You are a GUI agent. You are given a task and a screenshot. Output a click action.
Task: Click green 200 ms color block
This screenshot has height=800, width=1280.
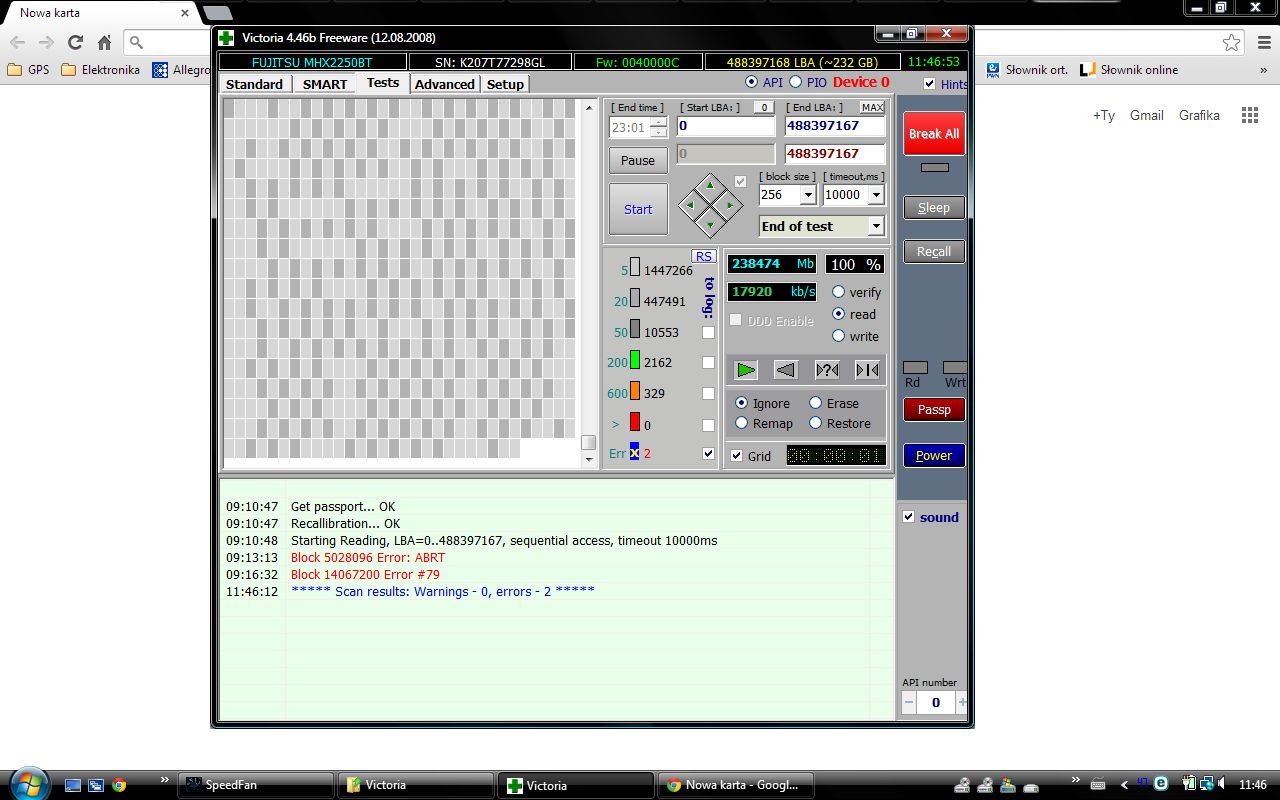click(635, 361)
